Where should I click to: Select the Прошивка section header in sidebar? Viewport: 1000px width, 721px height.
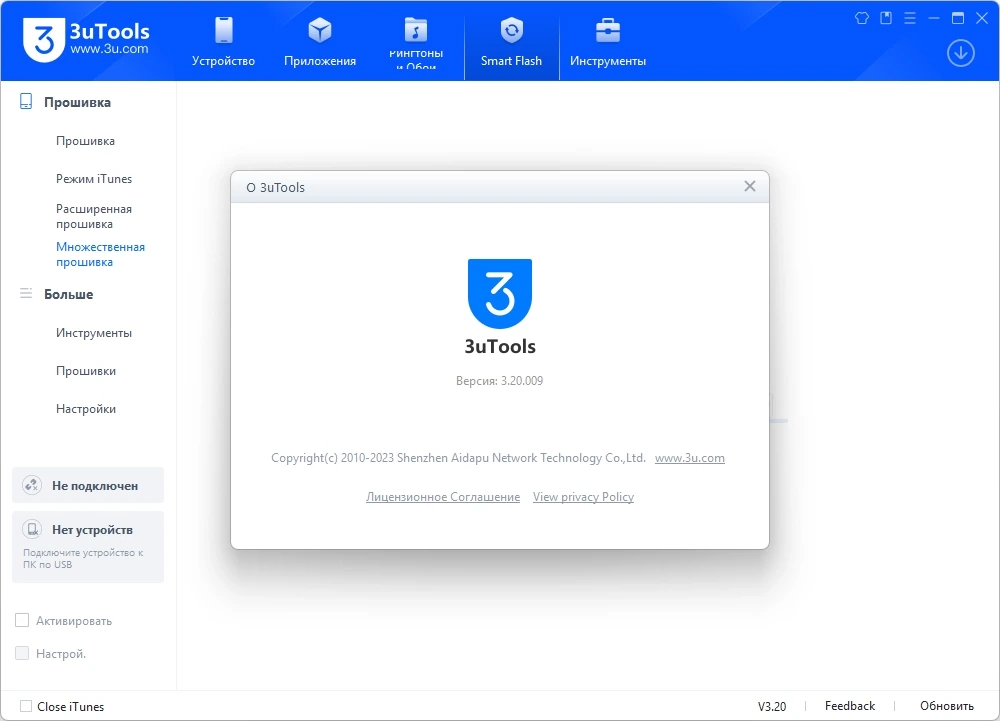pos(77,102)
